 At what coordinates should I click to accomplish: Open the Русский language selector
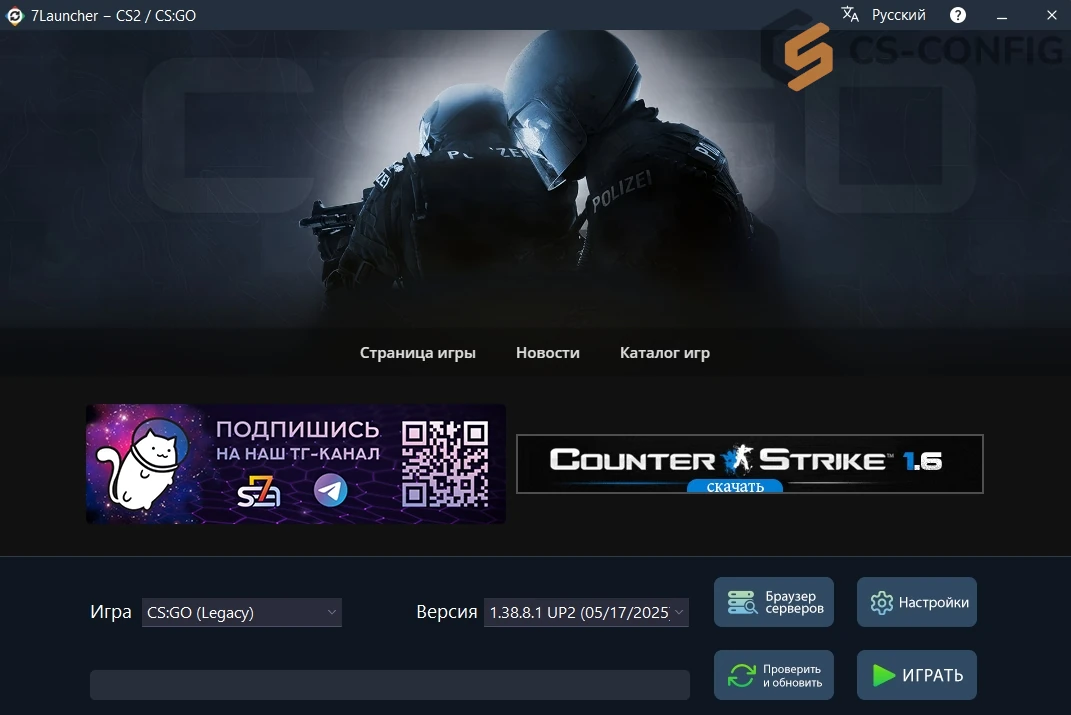click(898, 15)
